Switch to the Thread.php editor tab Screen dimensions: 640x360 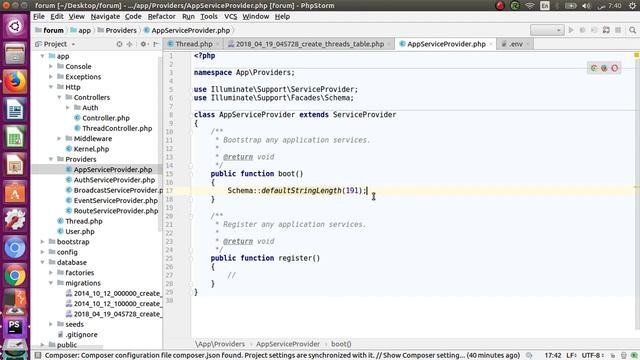pyautogui.click(x=194, y=44)
